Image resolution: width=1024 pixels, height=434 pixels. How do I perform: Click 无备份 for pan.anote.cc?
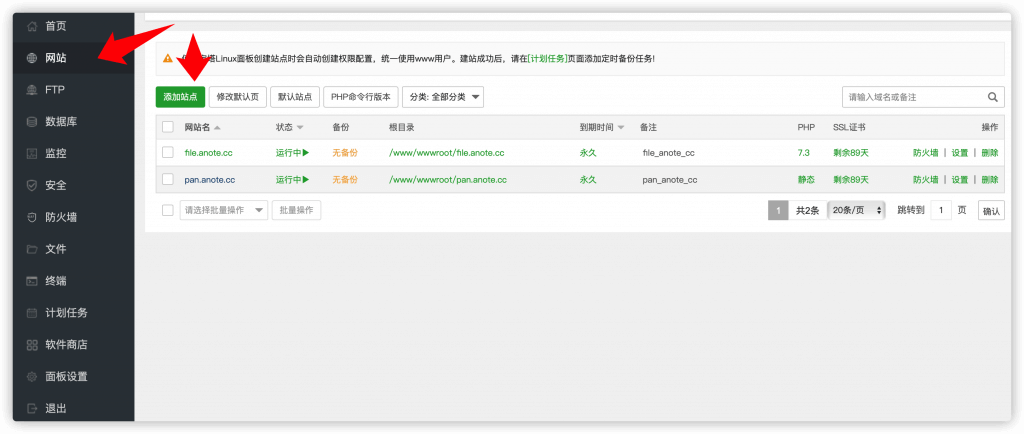coord(345,179)
